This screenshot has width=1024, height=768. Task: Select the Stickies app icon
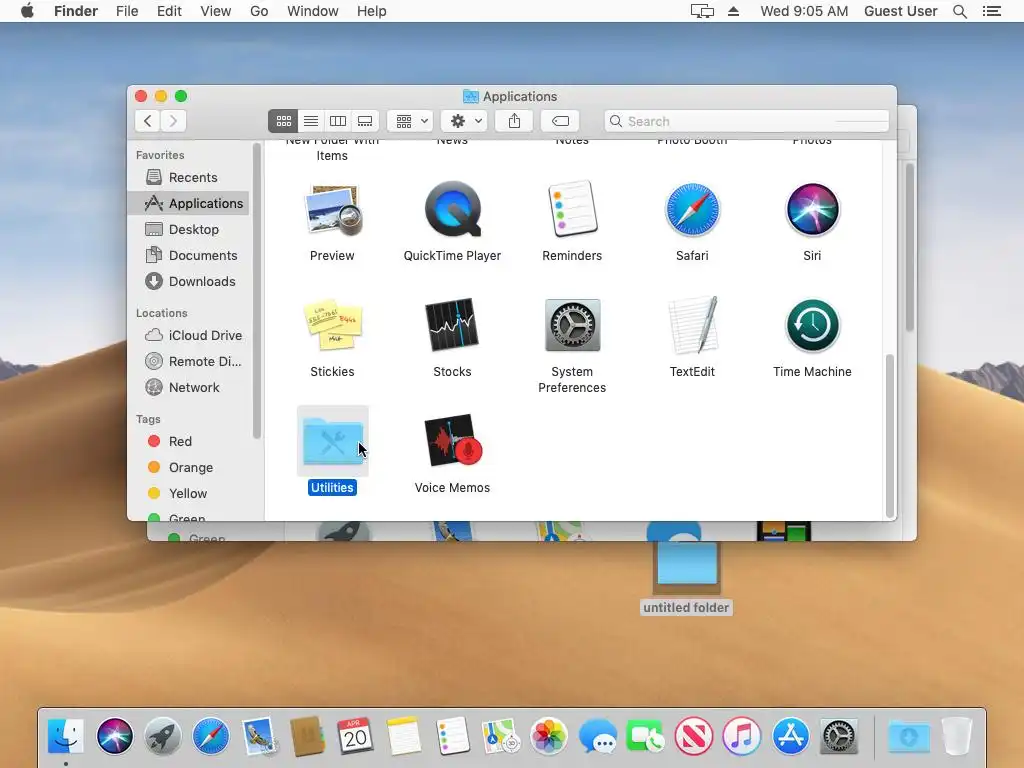pyautogui.click(x=332, y=325)
